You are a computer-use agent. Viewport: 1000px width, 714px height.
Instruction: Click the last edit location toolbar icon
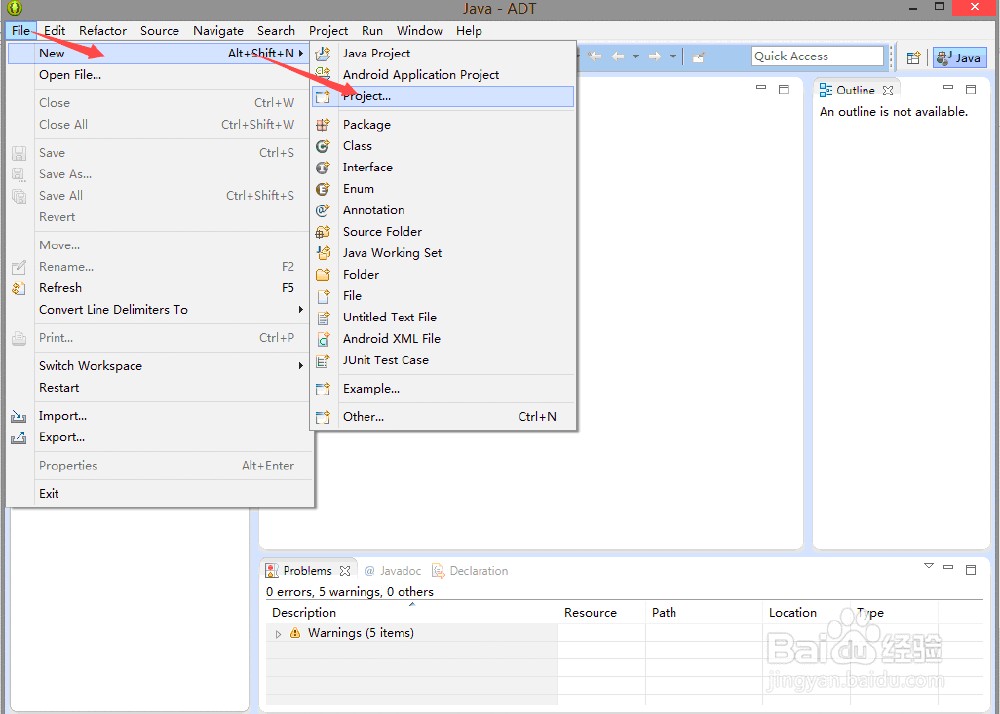pos(594,57)
